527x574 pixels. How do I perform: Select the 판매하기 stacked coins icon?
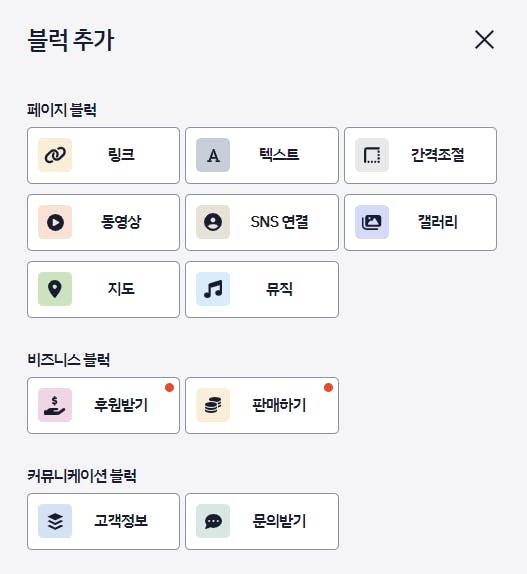click(x=213, y=405)
